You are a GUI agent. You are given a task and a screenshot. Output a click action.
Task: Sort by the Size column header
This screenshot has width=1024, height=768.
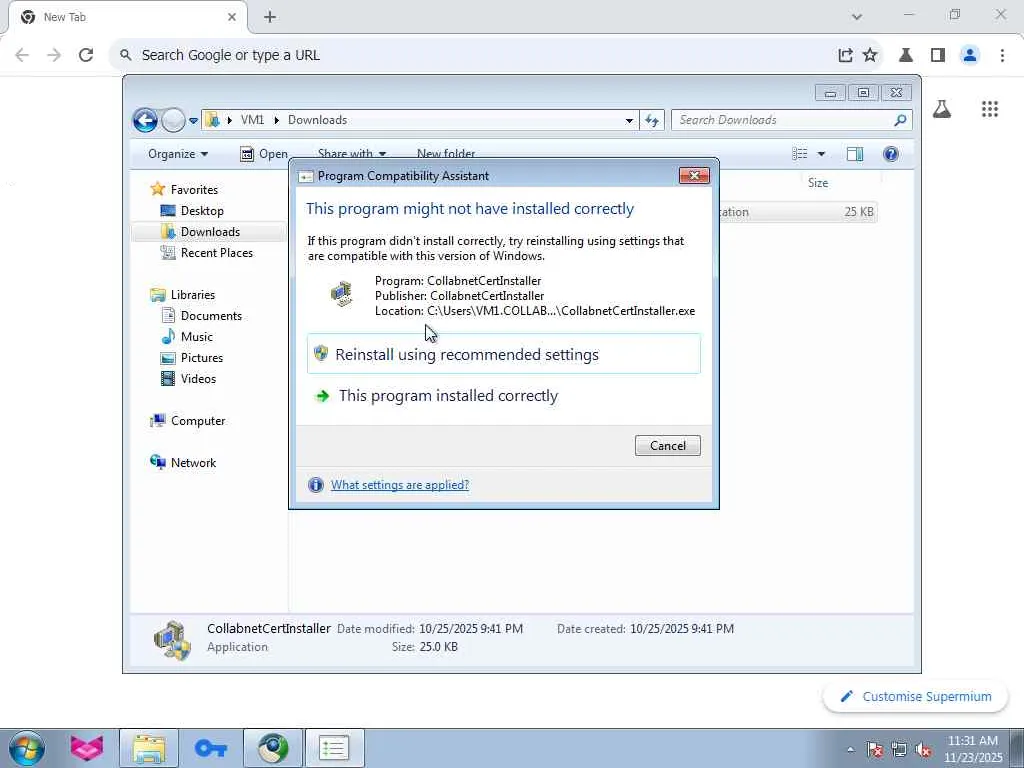click(x=818, y=183)
